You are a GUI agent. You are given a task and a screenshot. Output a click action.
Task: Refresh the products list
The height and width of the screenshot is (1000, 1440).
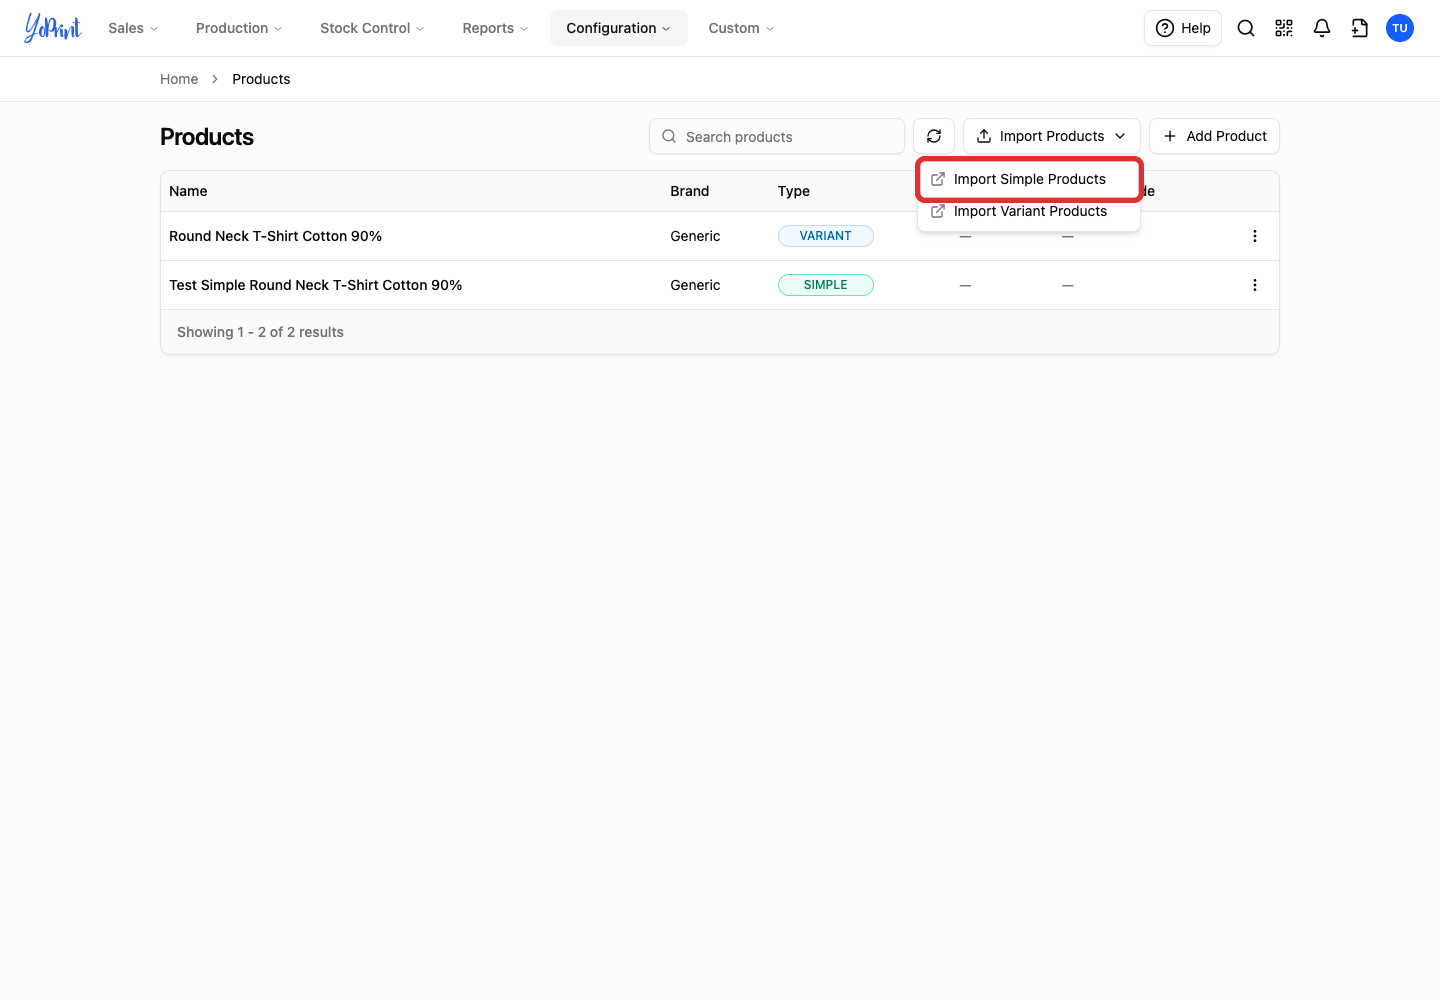tap(934, 136)
